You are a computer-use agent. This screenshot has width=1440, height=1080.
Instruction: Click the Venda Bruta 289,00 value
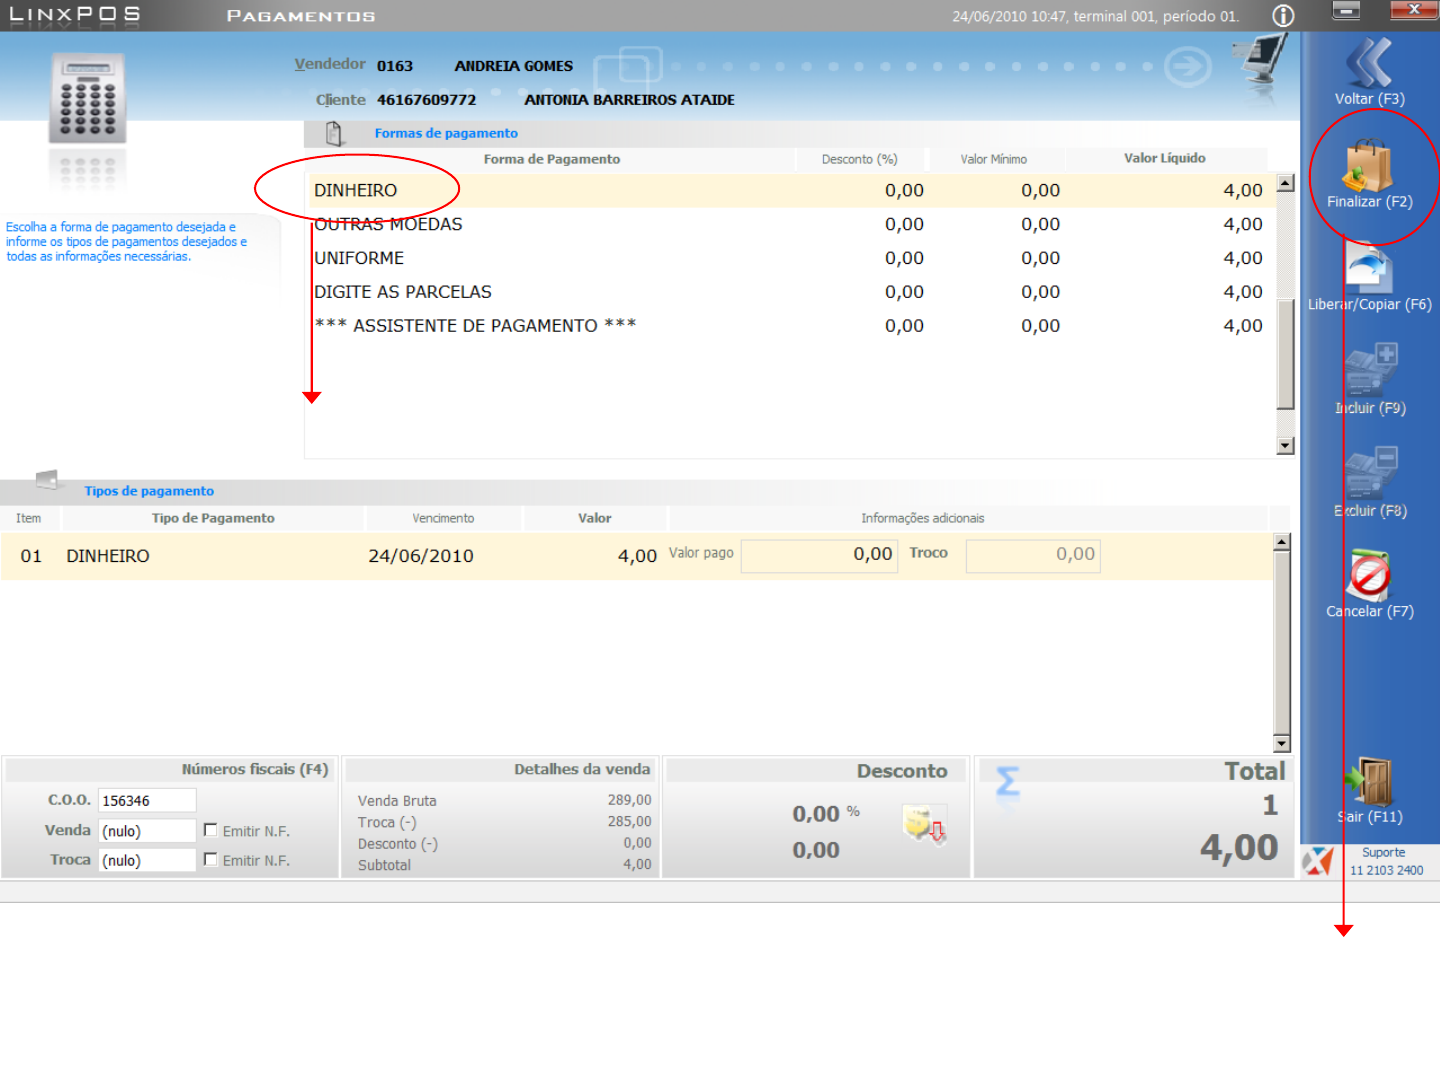pos(629,800)
